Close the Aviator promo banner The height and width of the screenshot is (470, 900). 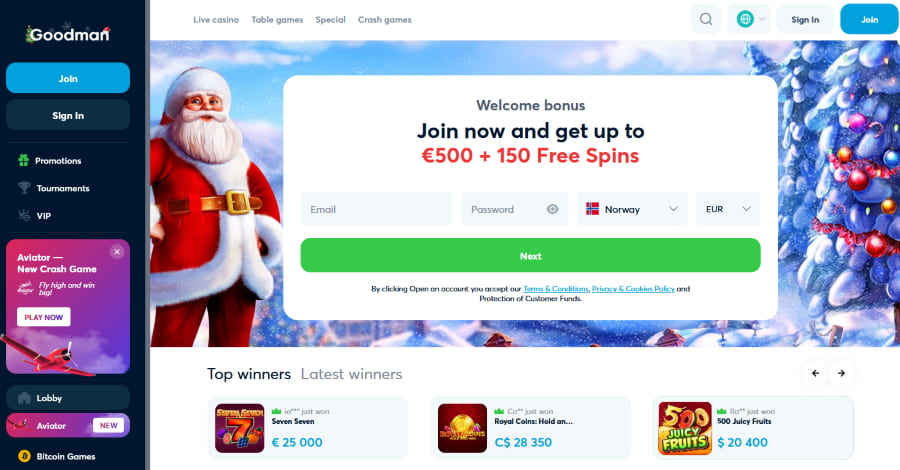click(117, 251)
